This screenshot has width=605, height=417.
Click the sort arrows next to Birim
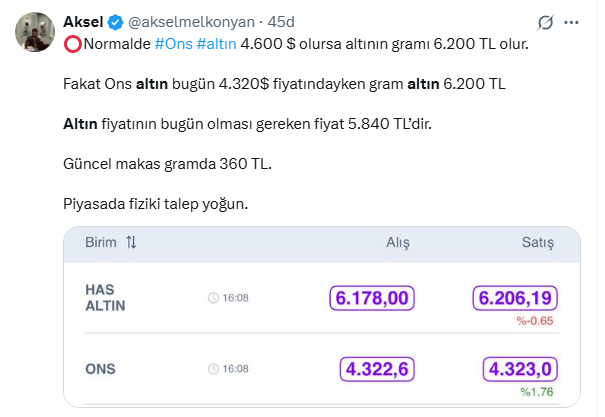(x=131, y=243)
